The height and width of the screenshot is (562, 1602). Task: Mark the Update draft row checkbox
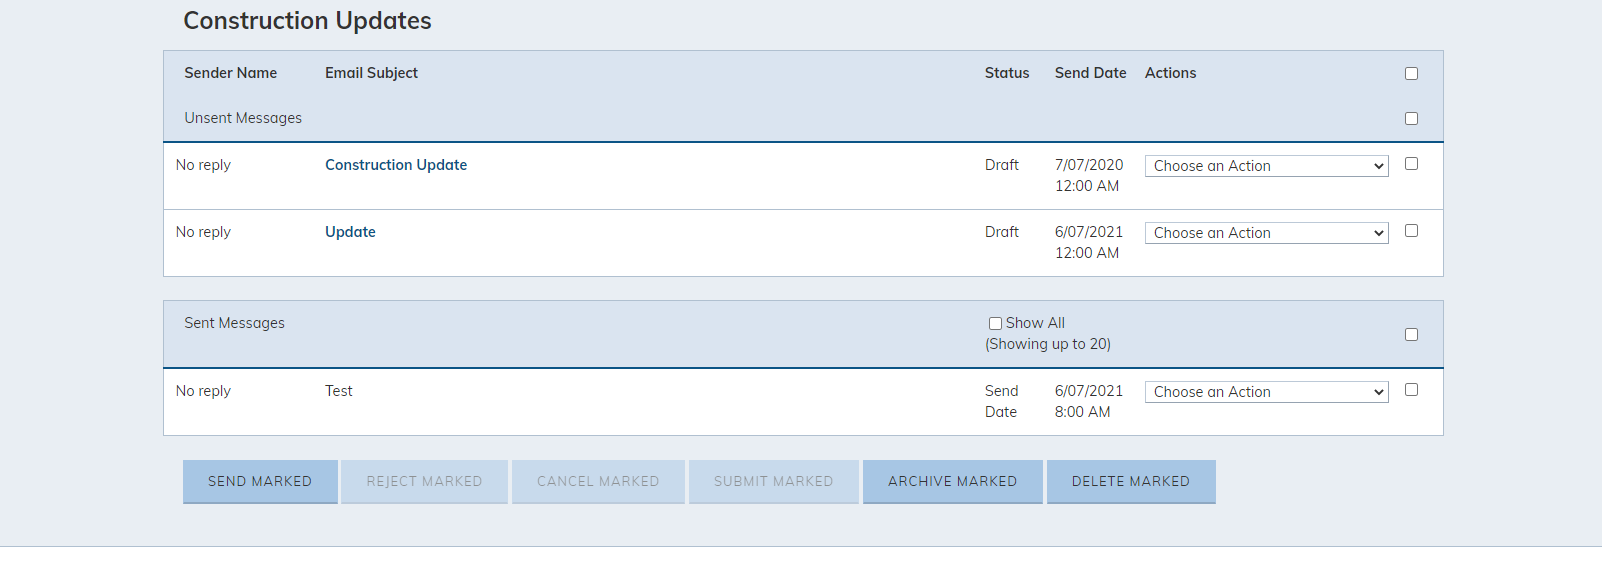click(x=1411, y=230)
